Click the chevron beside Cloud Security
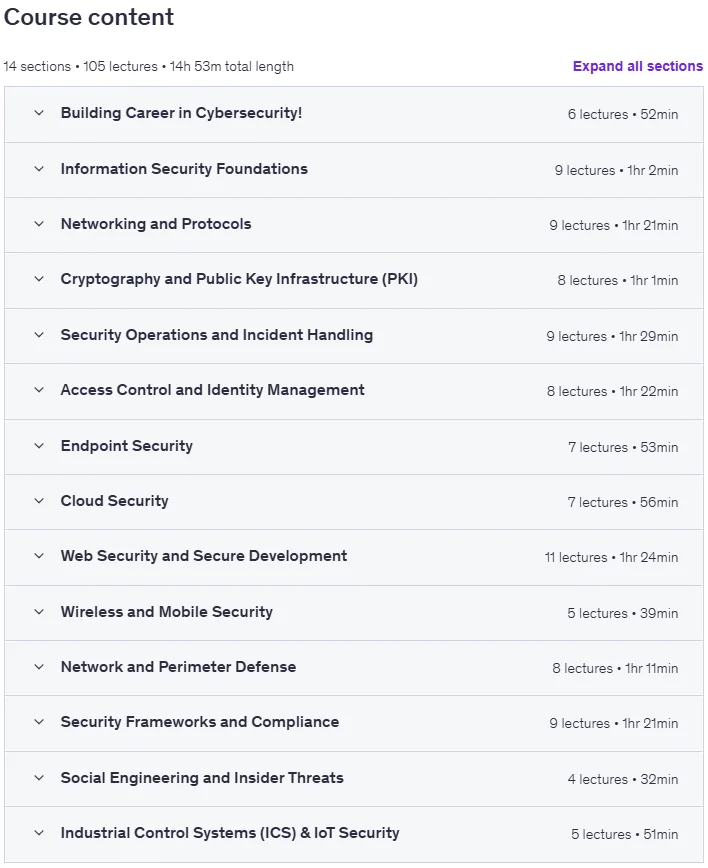 click(39, 500)
